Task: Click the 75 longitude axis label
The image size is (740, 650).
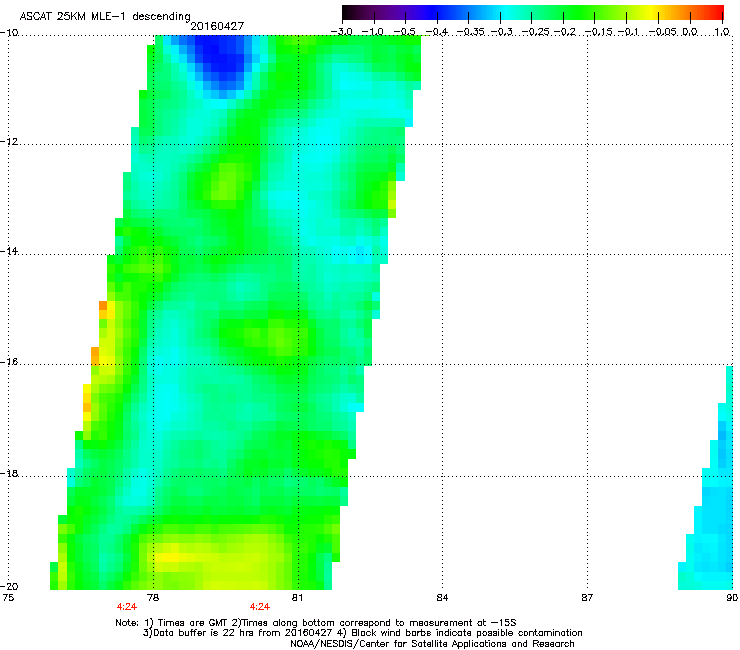Action: point(8,598)
